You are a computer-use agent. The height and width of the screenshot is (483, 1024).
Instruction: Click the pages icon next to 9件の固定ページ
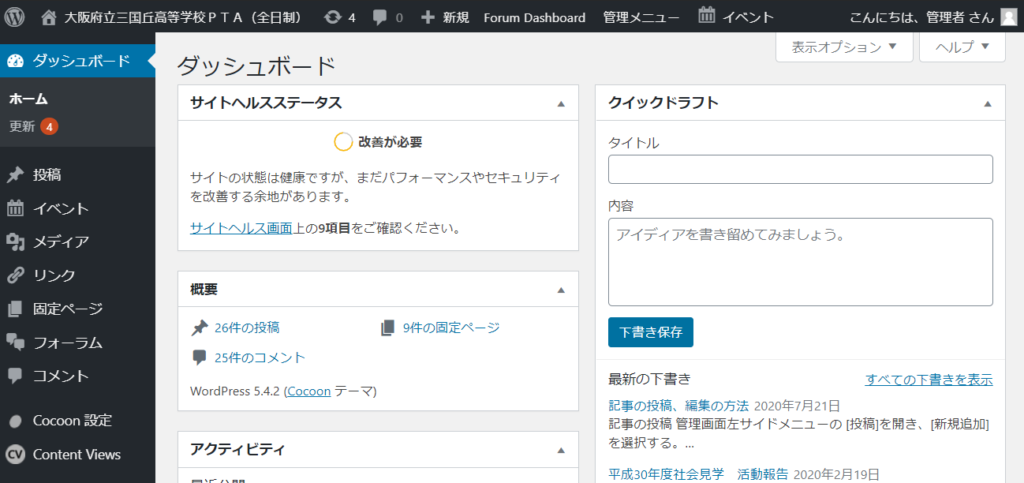tap(389, 328)
